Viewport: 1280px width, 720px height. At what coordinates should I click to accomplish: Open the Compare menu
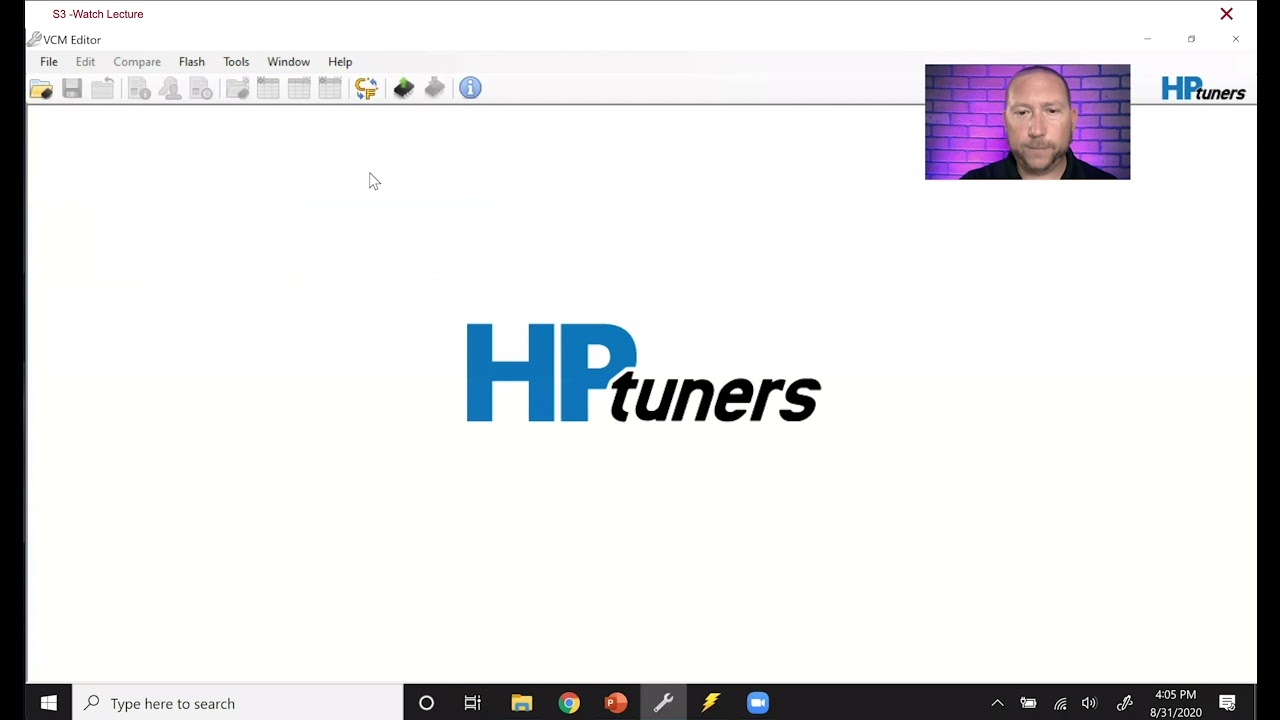pyautogui.click(x=137, y=62)
